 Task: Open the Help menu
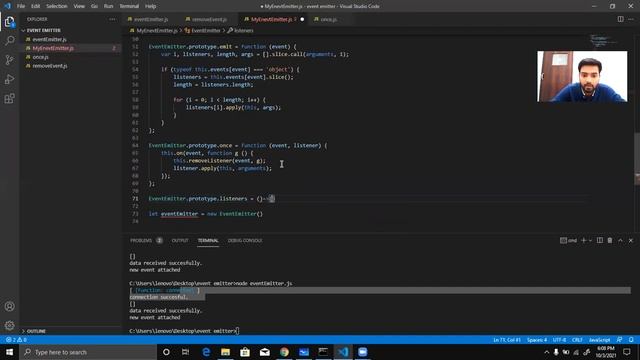151,6
